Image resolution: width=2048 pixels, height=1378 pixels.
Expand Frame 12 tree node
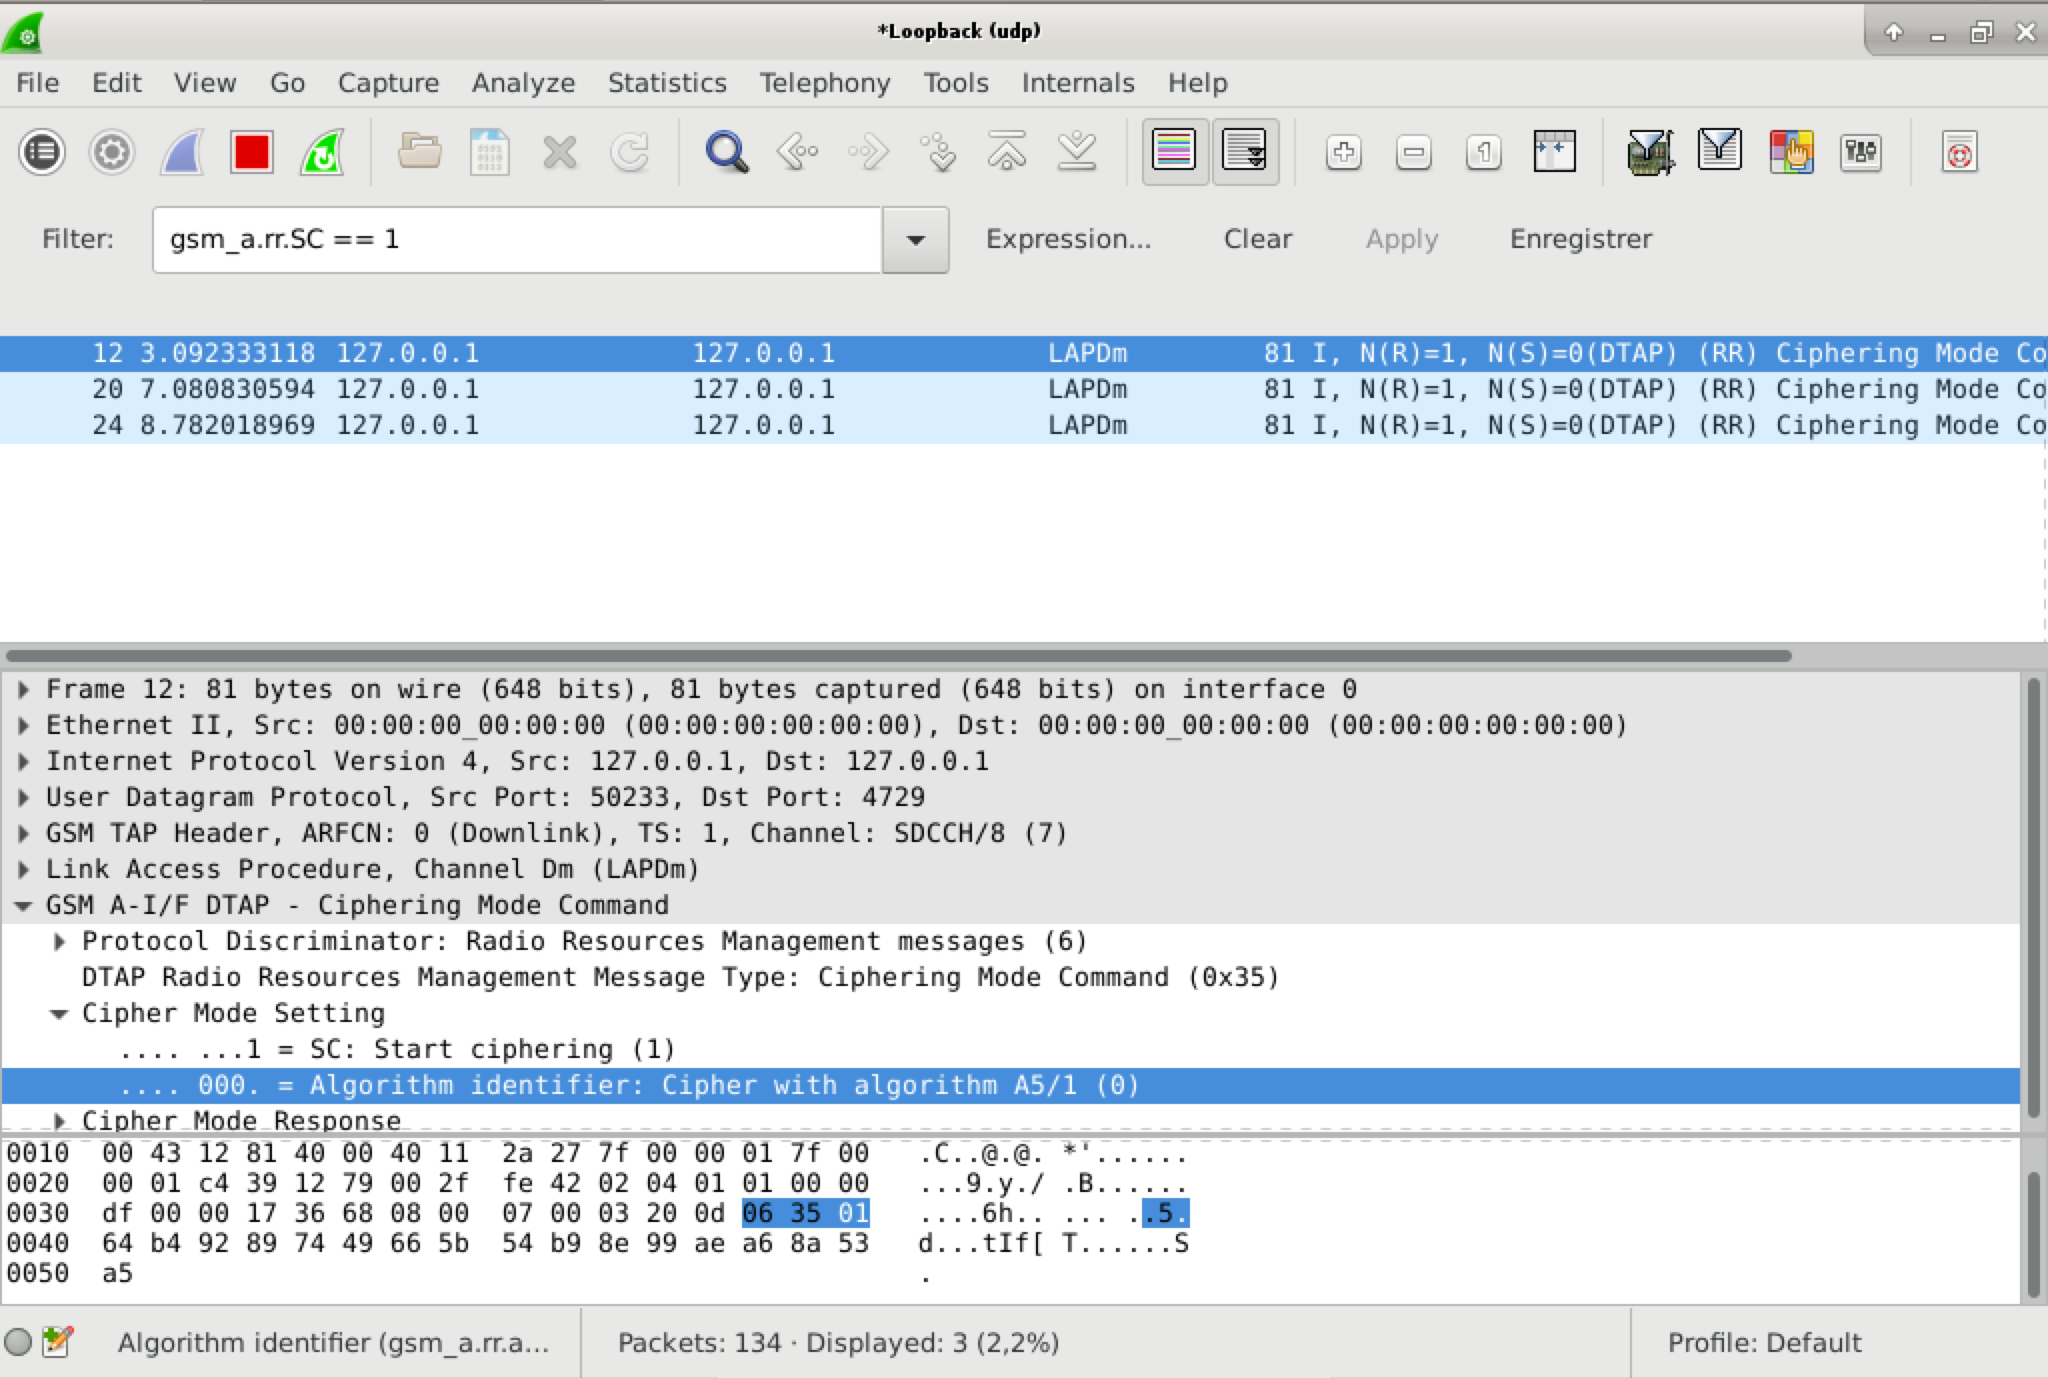pos(23,689)
